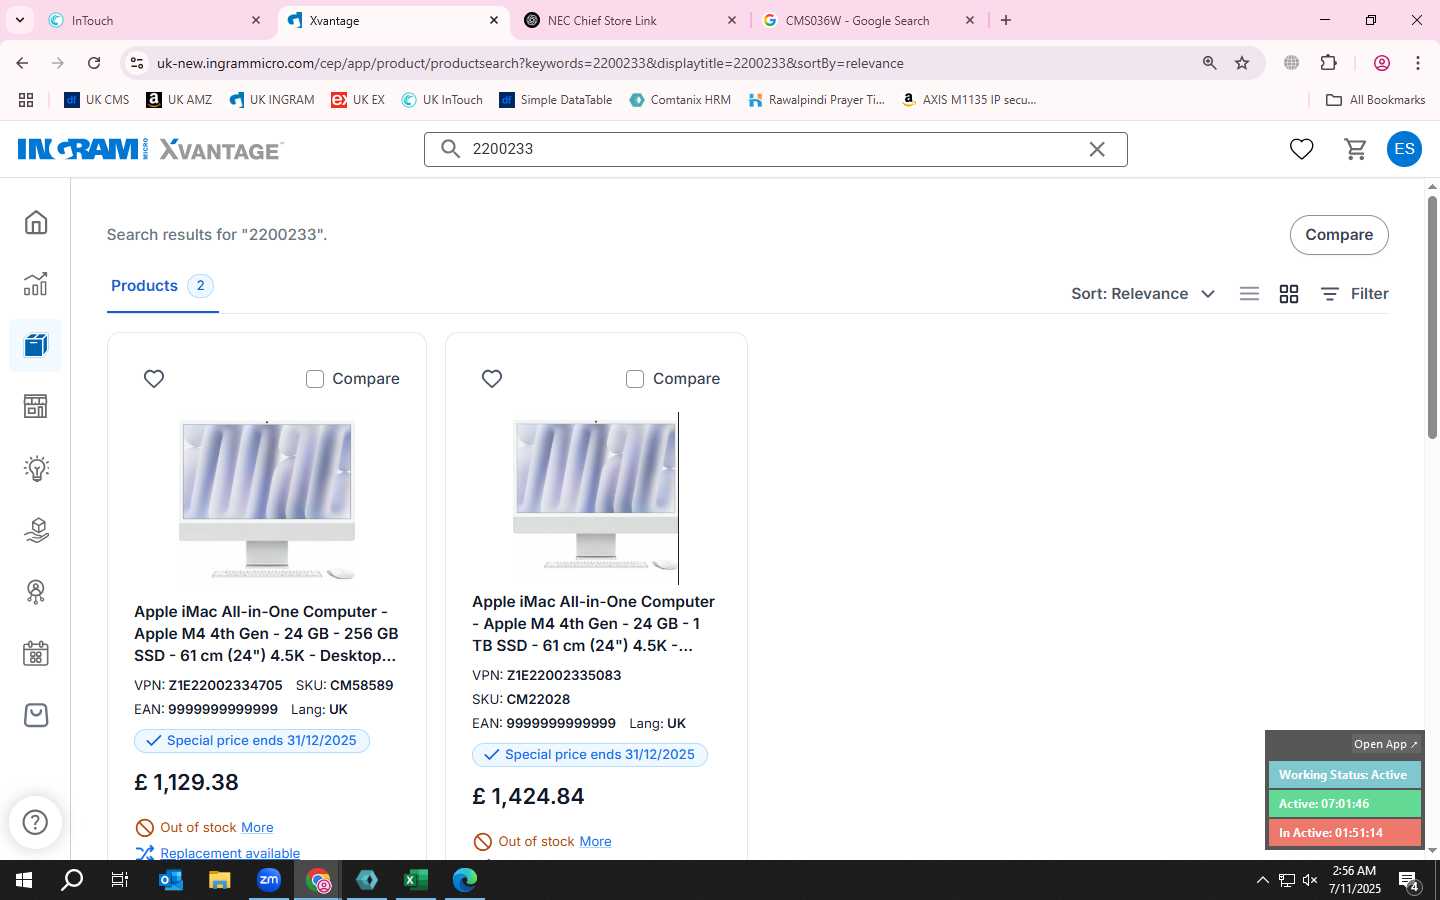The width and height of the screenshot is (1440, 900).
Task: Open the stacked cube sidebar icon
Action: [x=36, y=530]
